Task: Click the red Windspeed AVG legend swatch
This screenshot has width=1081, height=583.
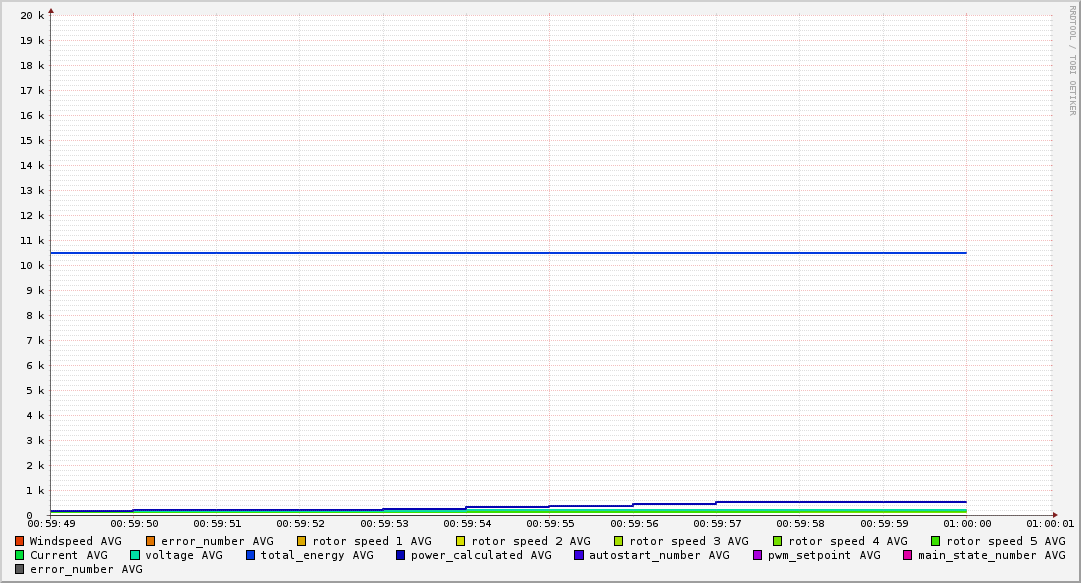Action: tap(19, 541)
